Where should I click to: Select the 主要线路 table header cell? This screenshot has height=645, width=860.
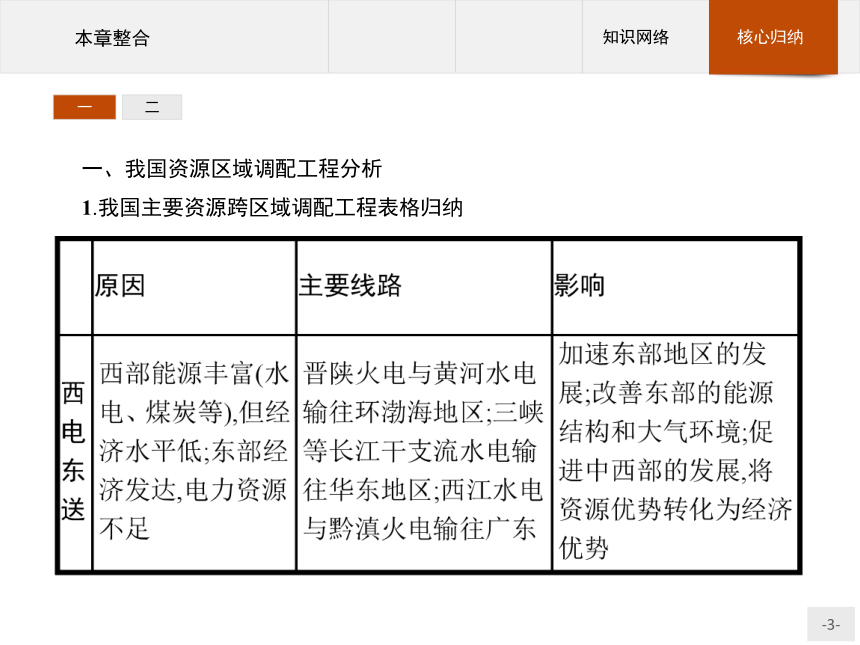[424, 287]
